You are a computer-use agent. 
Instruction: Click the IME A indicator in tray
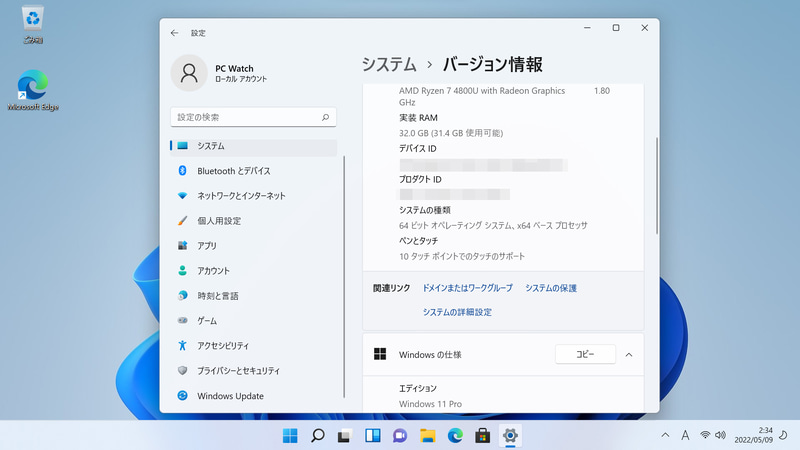click(x=685, y=435)
